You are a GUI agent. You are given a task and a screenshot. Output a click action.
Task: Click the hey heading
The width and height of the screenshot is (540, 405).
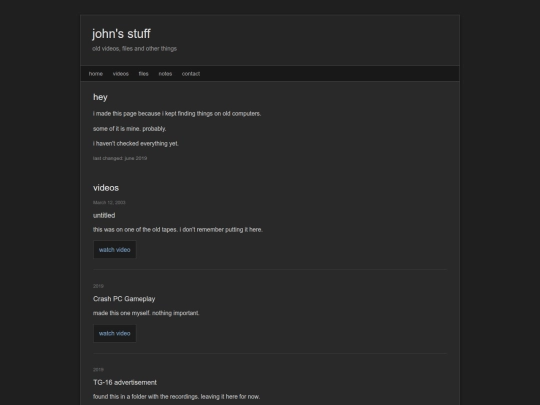(100, 97)
